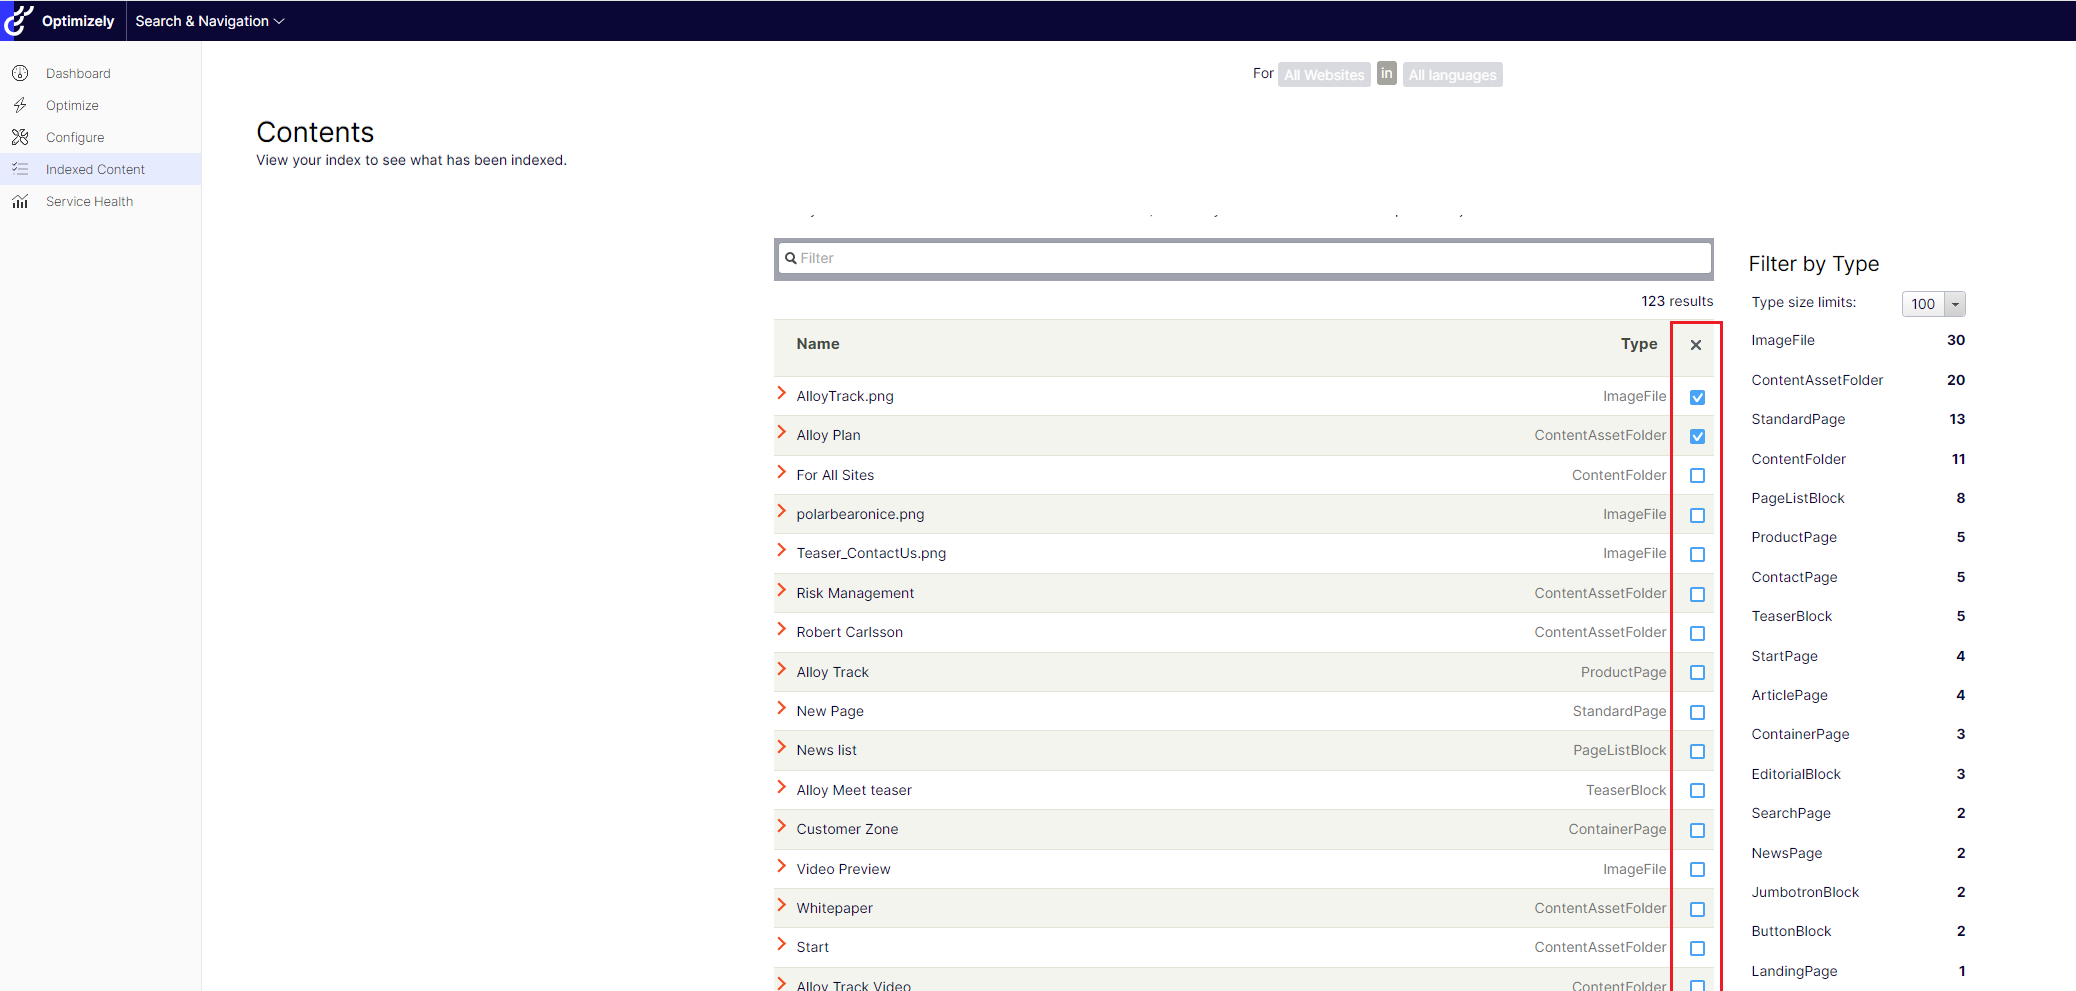Viewport: 2076px width, 991px height.
Task: Open the Search & Navigation dropdown
Action: (x=210, y=21)
